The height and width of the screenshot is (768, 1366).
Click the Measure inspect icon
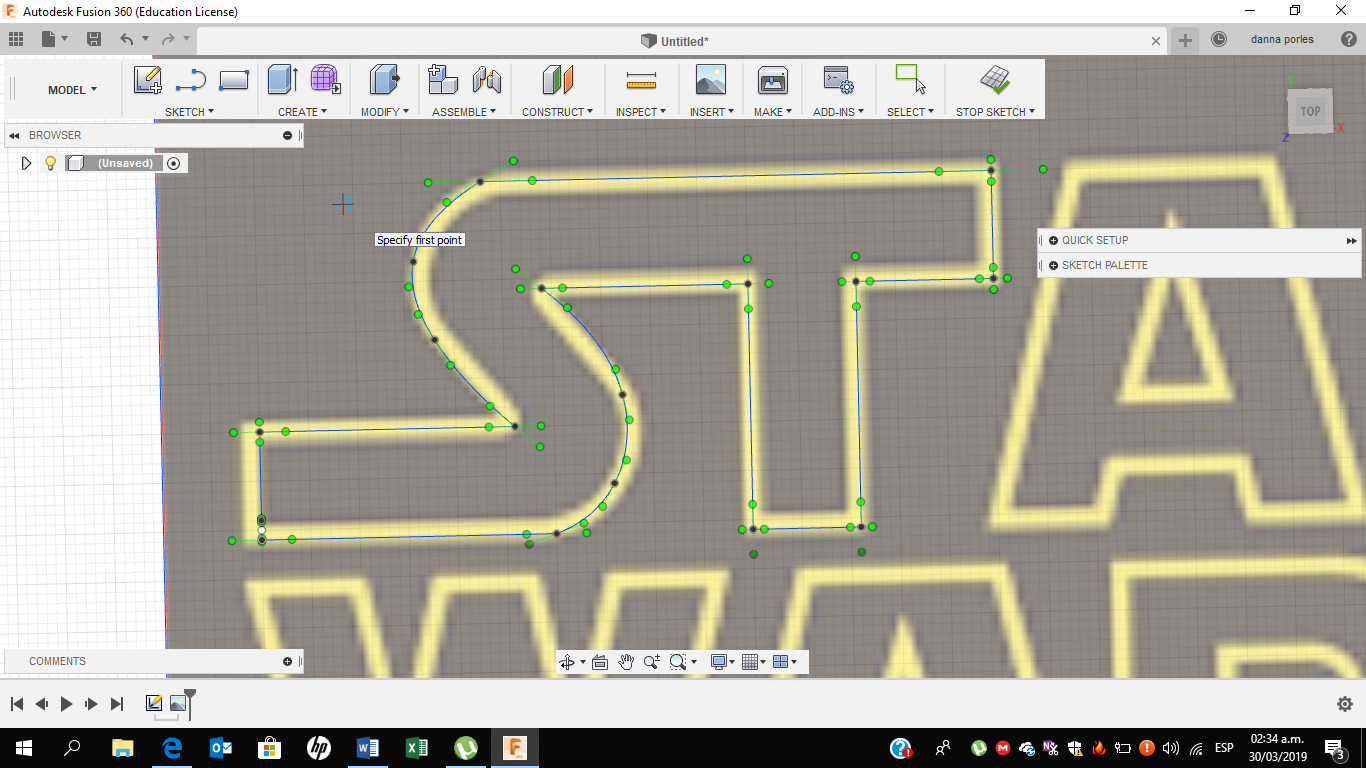click(x=641, y=80)
